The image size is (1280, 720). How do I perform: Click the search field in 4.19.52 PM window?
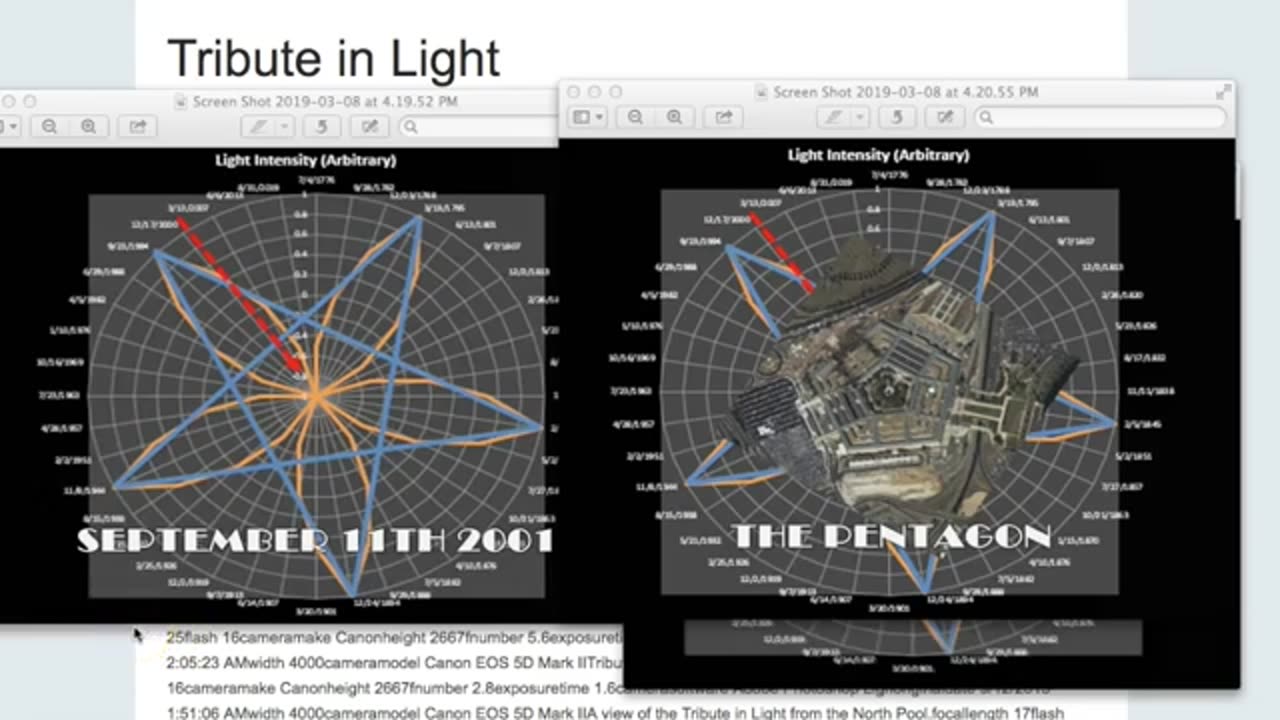click(478, 126)
